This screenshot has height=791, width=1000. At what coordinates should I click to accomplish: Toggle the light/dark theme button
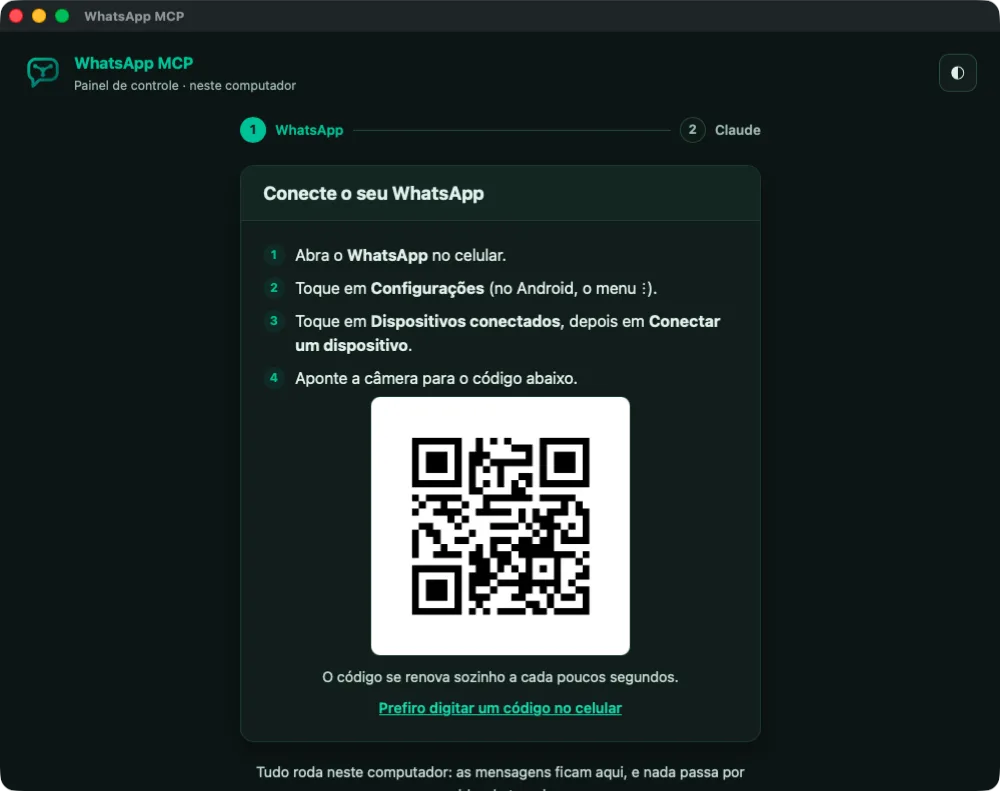957,73
